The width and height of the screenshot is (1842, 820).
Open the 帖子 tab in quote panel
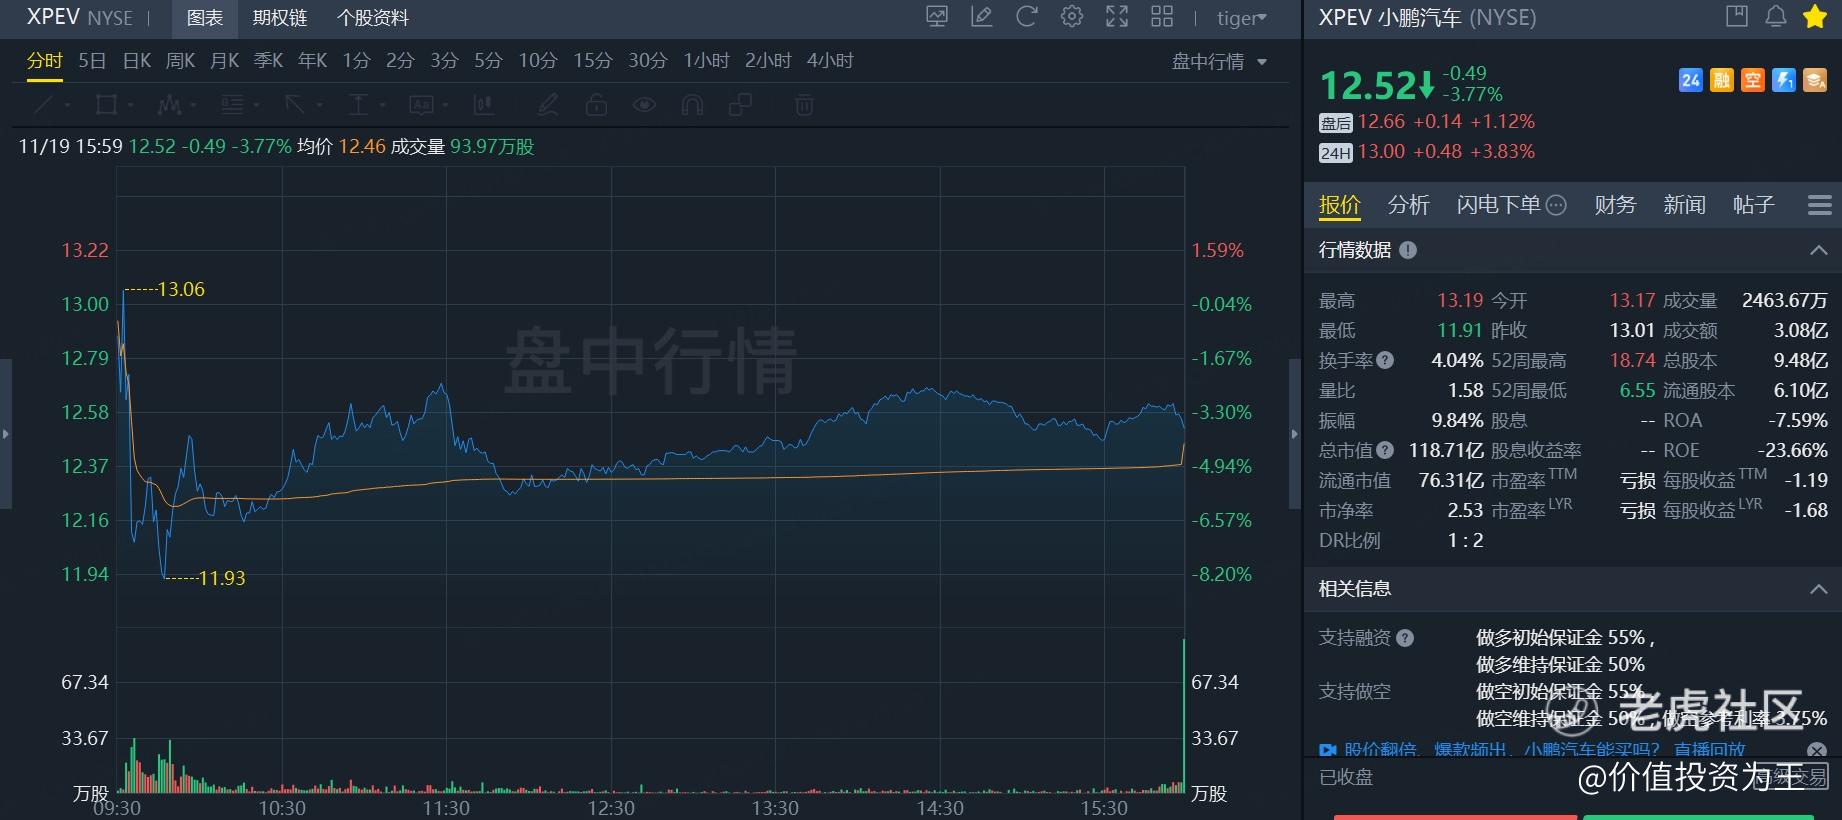pyautogui.click(x=1753, y=205)
